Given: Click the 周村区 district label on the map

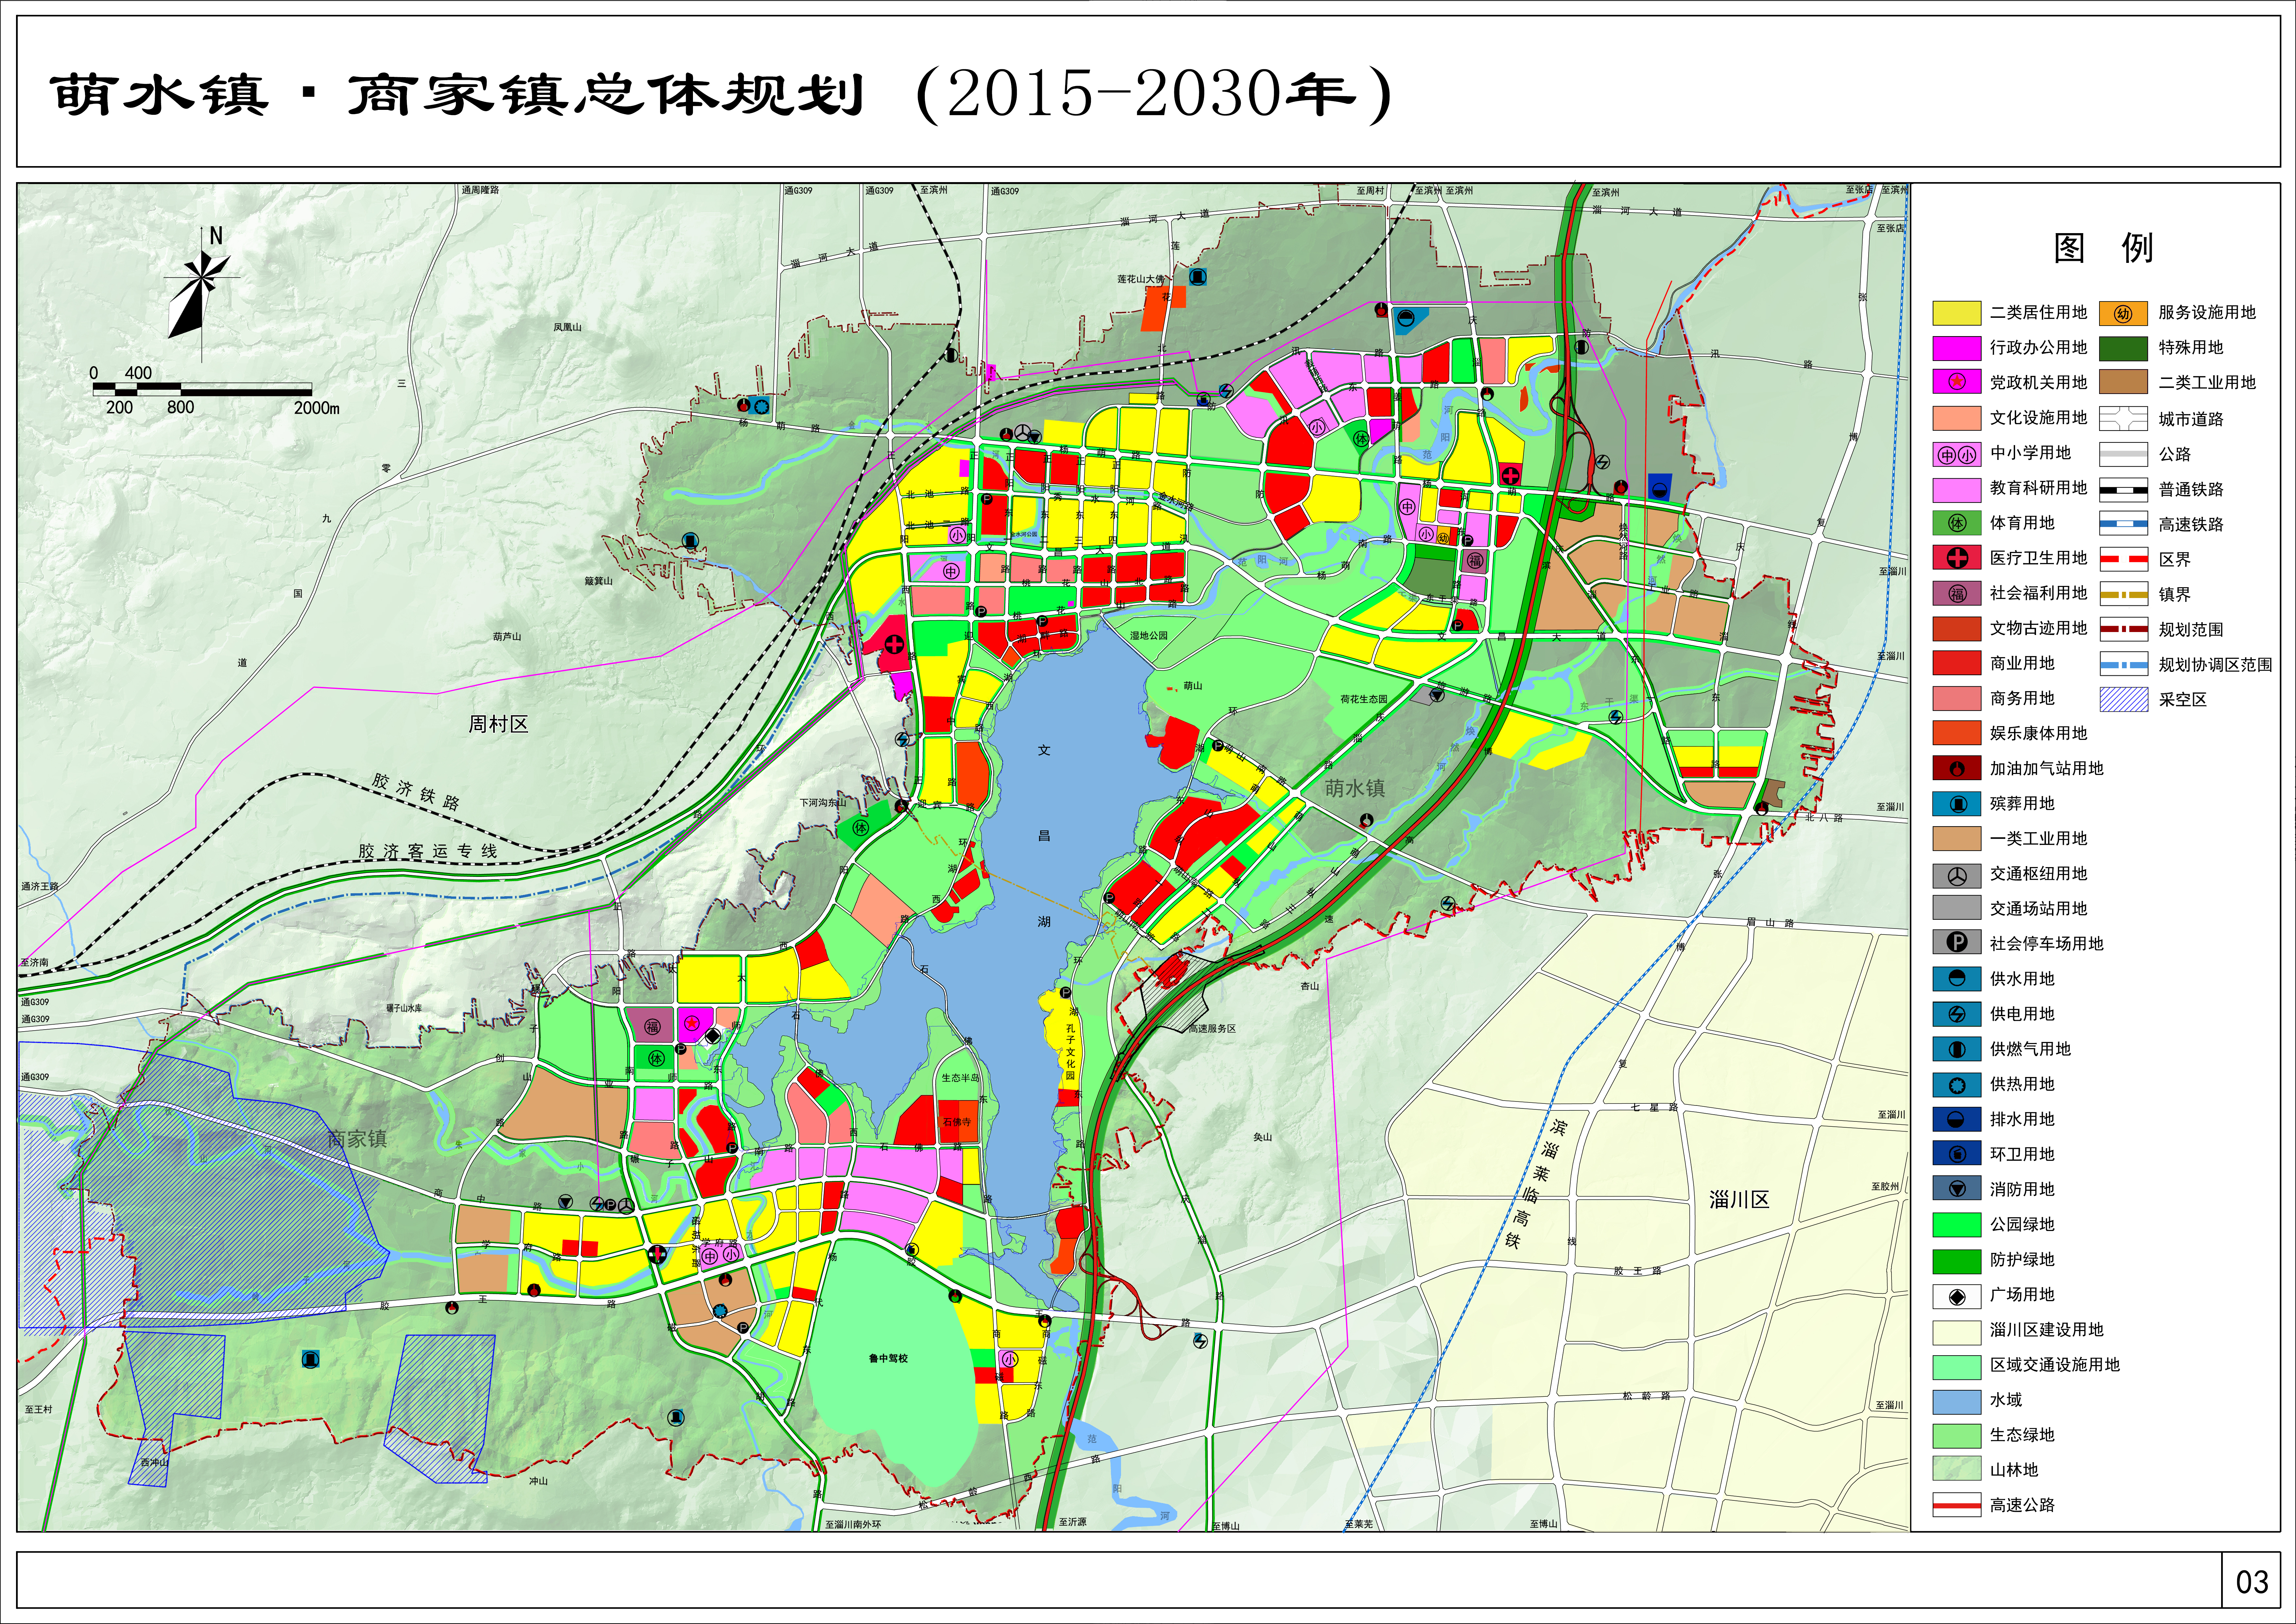Looking at the screenshot, I should pyautogui.click(x=498, y=724).
